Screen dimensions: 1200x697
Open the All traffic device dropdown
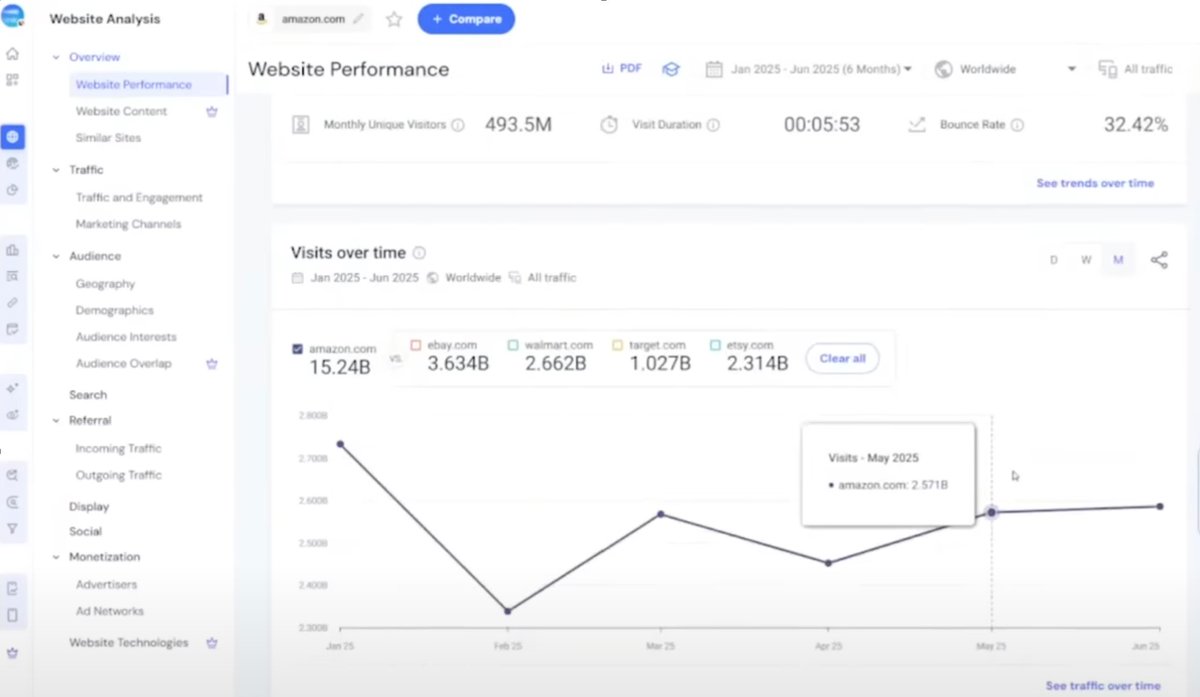1136,69
